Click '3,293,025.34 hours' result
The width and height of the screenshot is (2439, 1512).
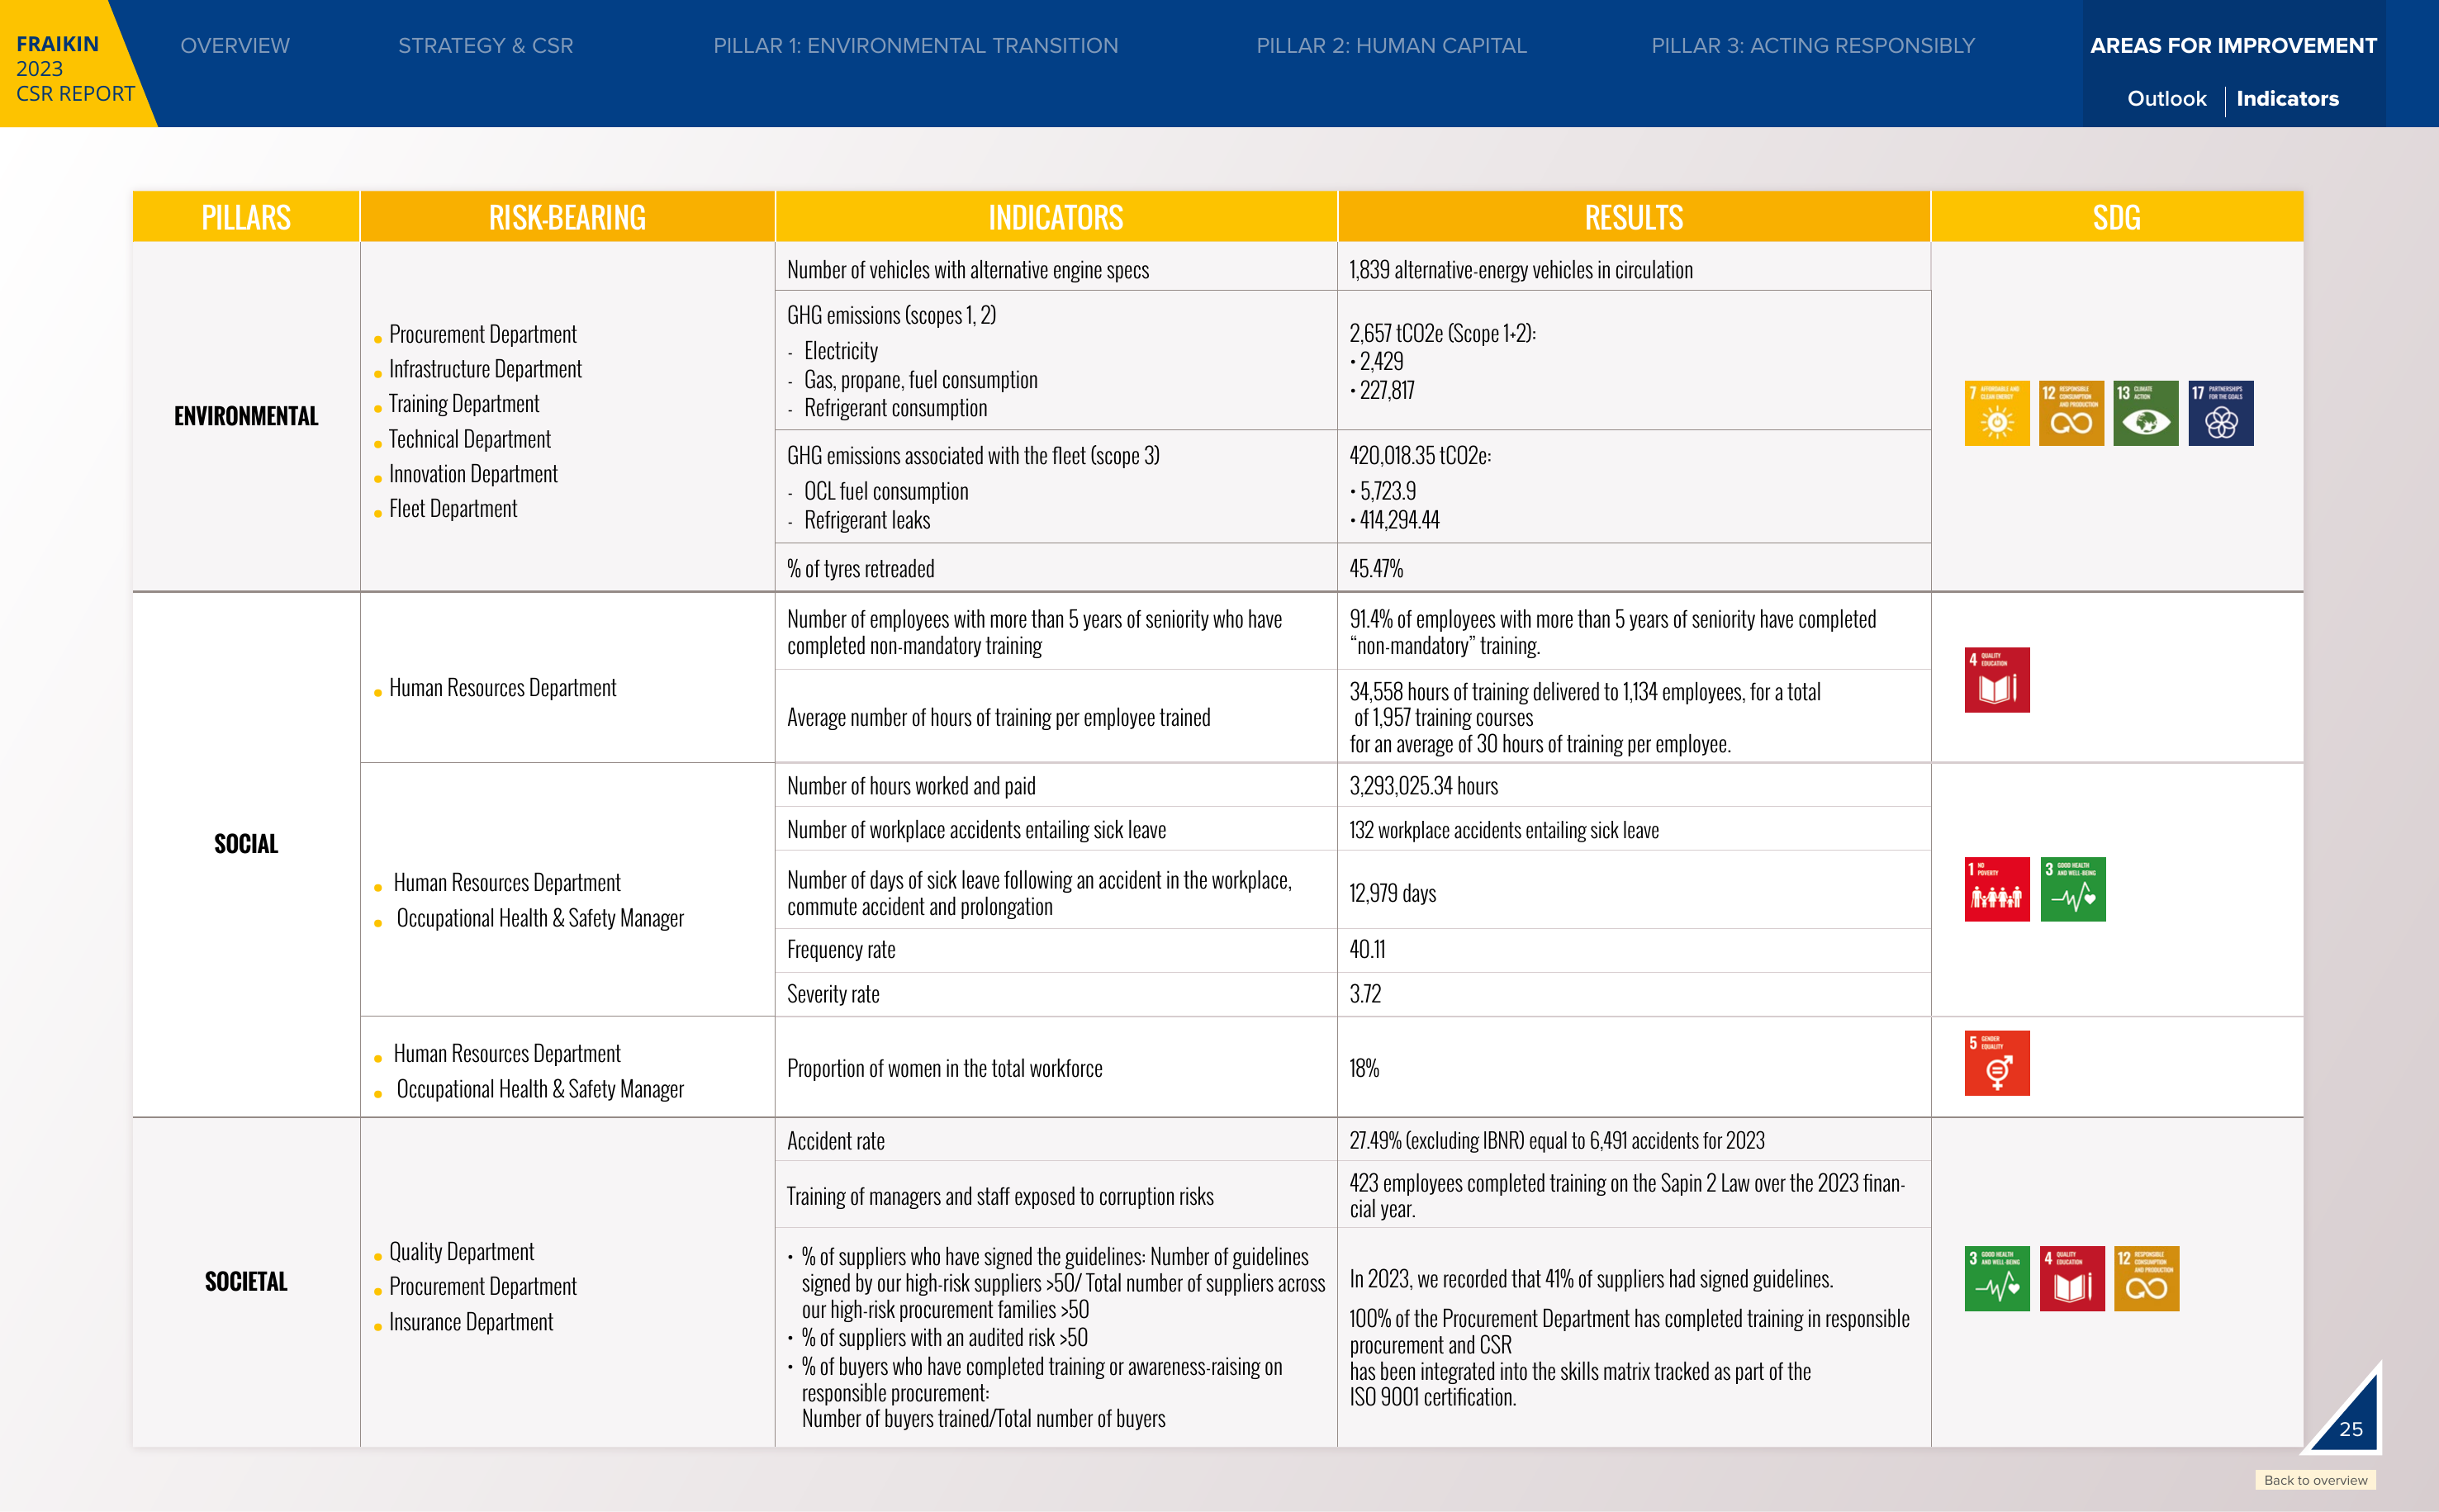click(x=1423, y=786)
